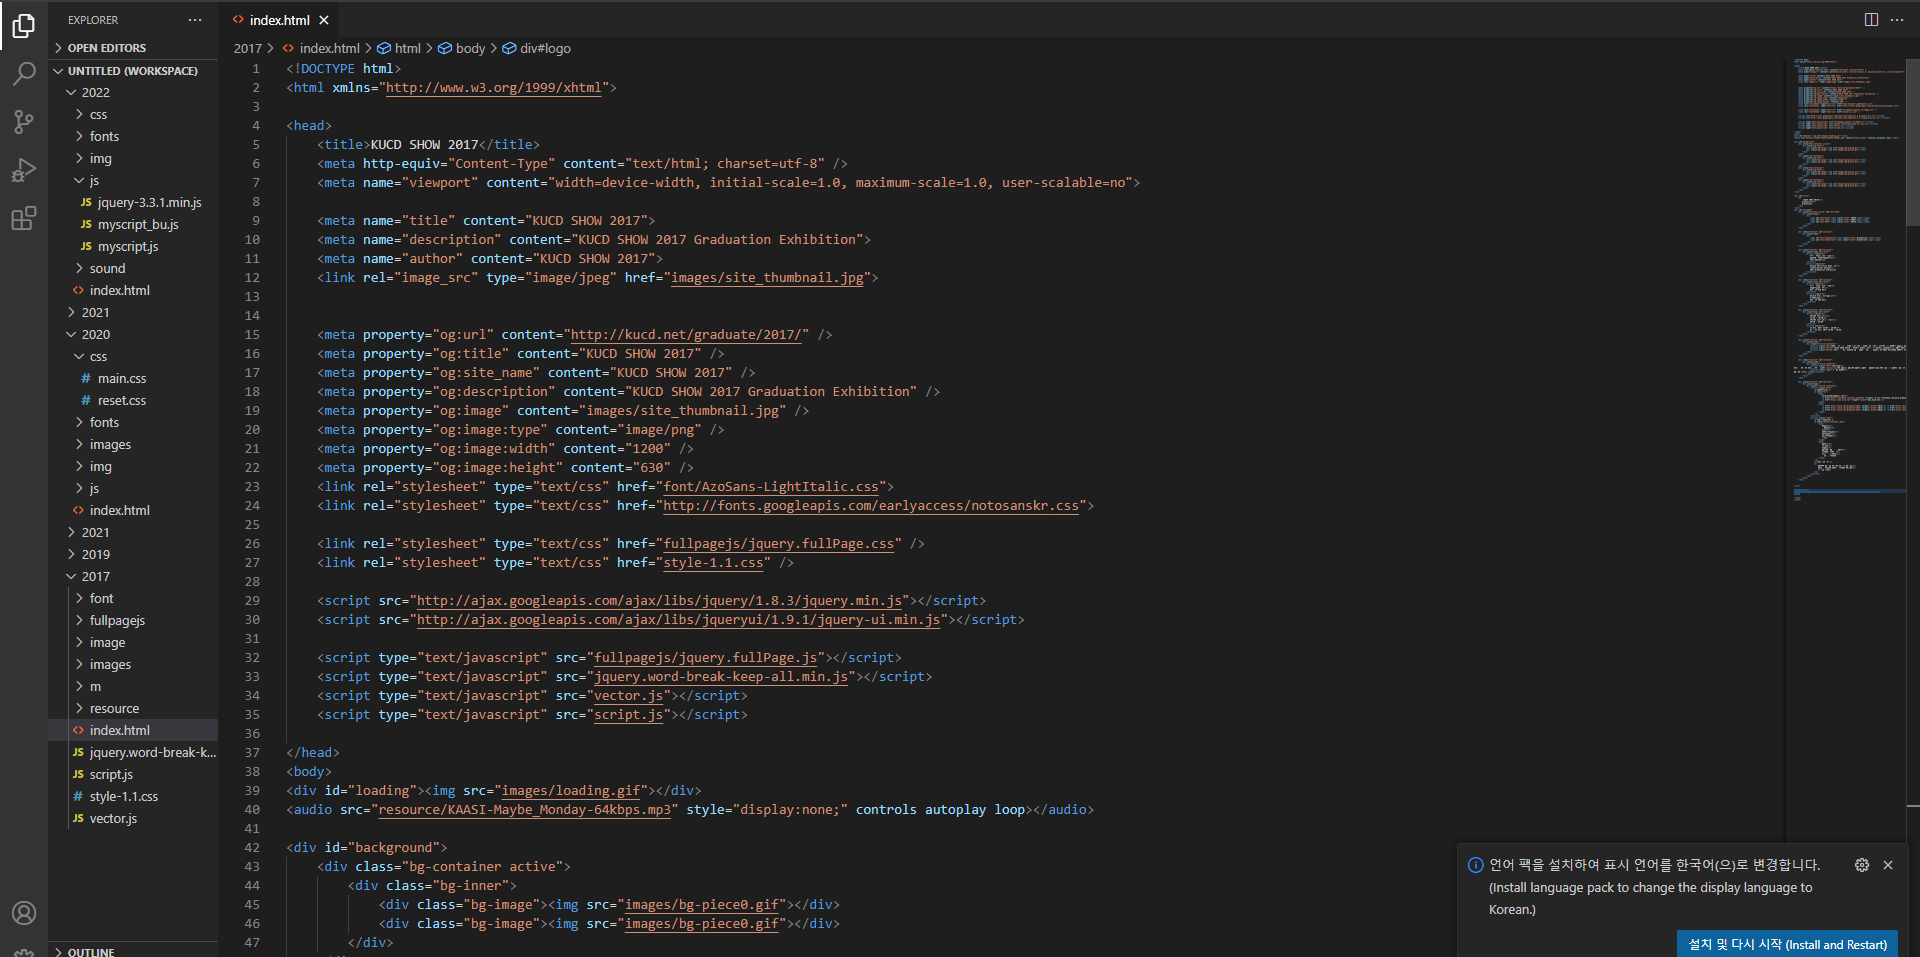Open index.html under 2020 folder
Screen dimensions: 1920x957
click(x=133, y=510)
